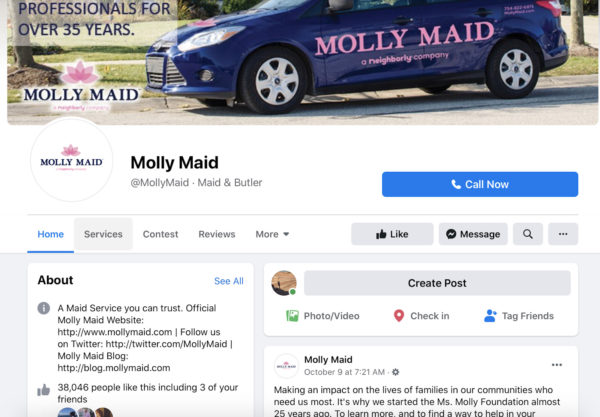Click the thumbs-up icon beside likes count
Image resolution: width=600 pixels, height=417 pixels.
click(44, 390)
